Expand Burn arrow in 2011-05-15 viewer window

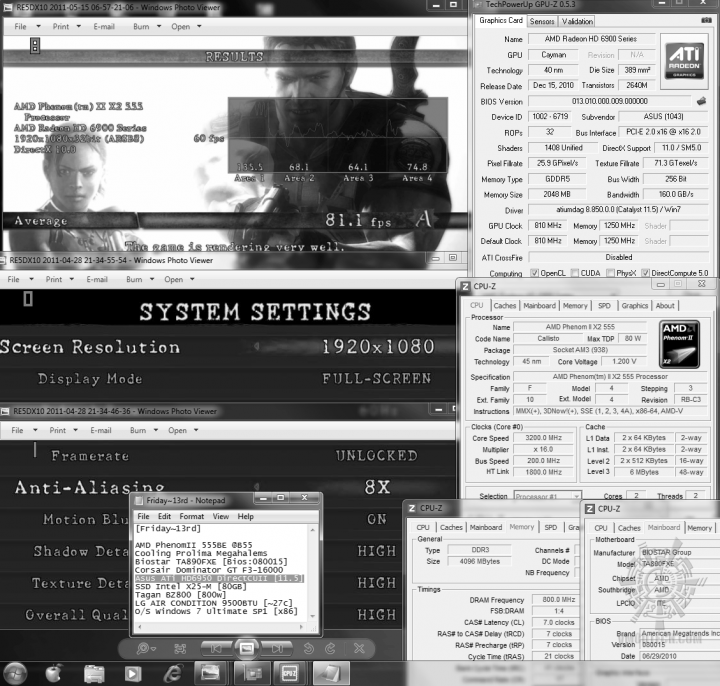[159, 26]
